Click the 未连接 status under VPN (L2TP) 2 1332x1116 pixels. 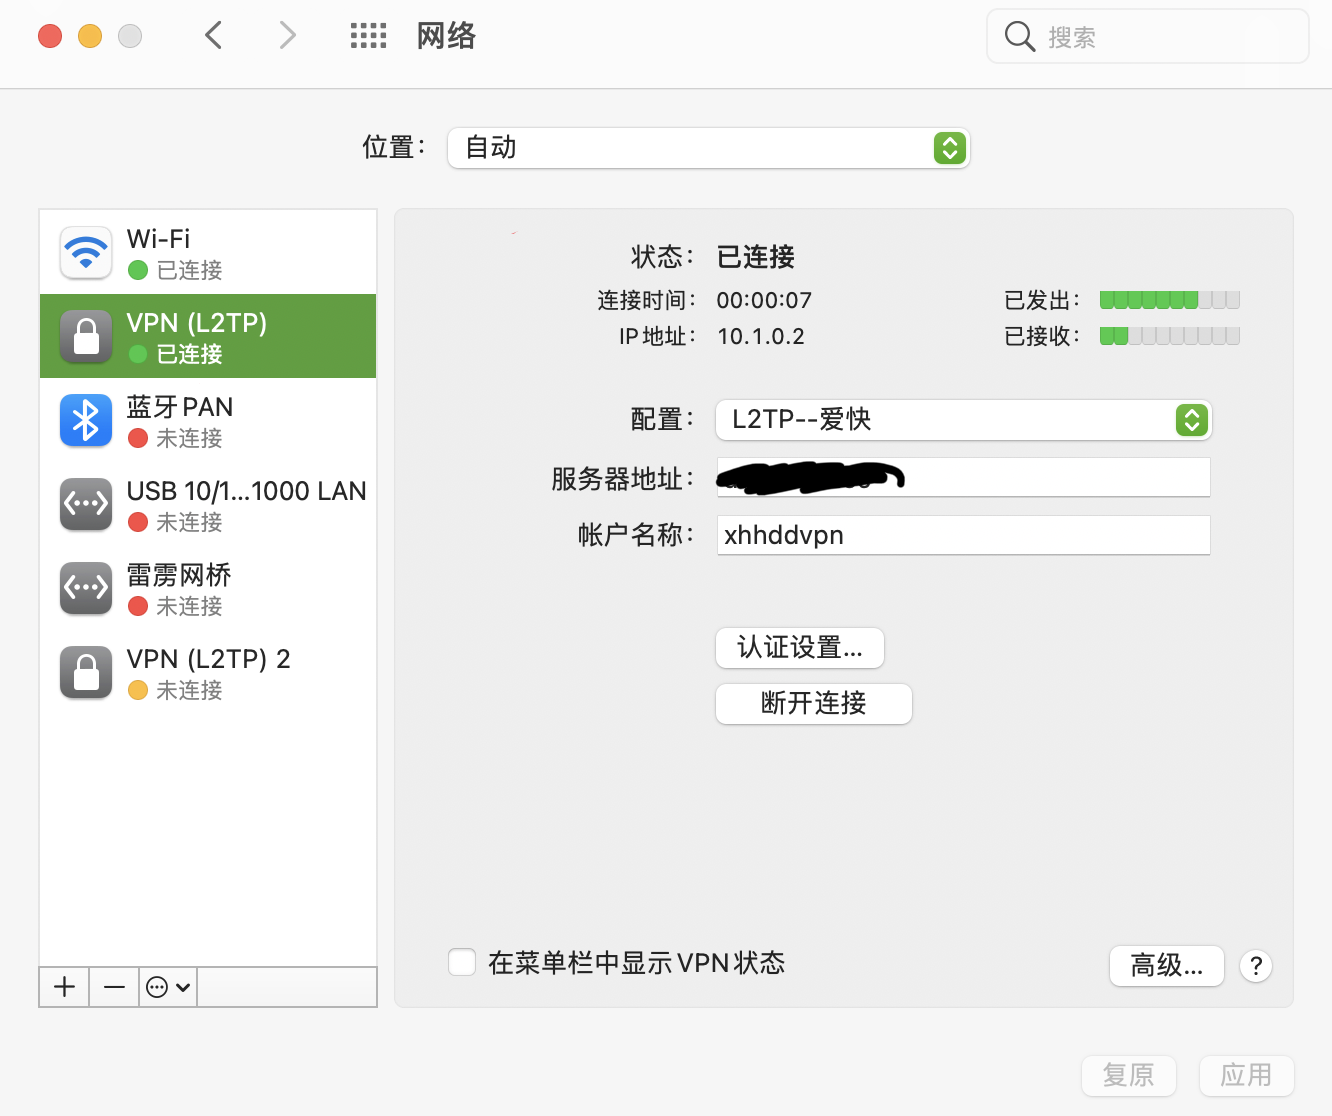[x=190, y=690]
